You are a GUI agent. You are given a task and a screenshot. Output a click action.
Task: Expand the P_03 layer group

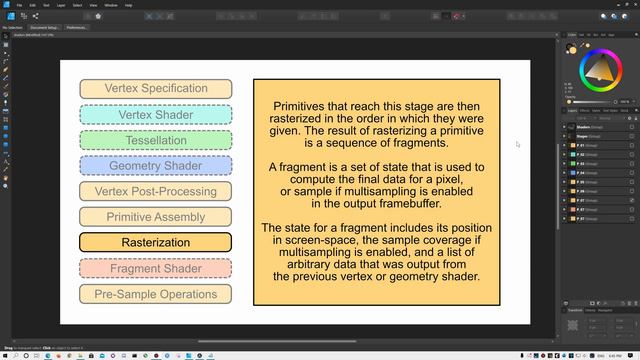pyautogui.click(x=564, y=164)
